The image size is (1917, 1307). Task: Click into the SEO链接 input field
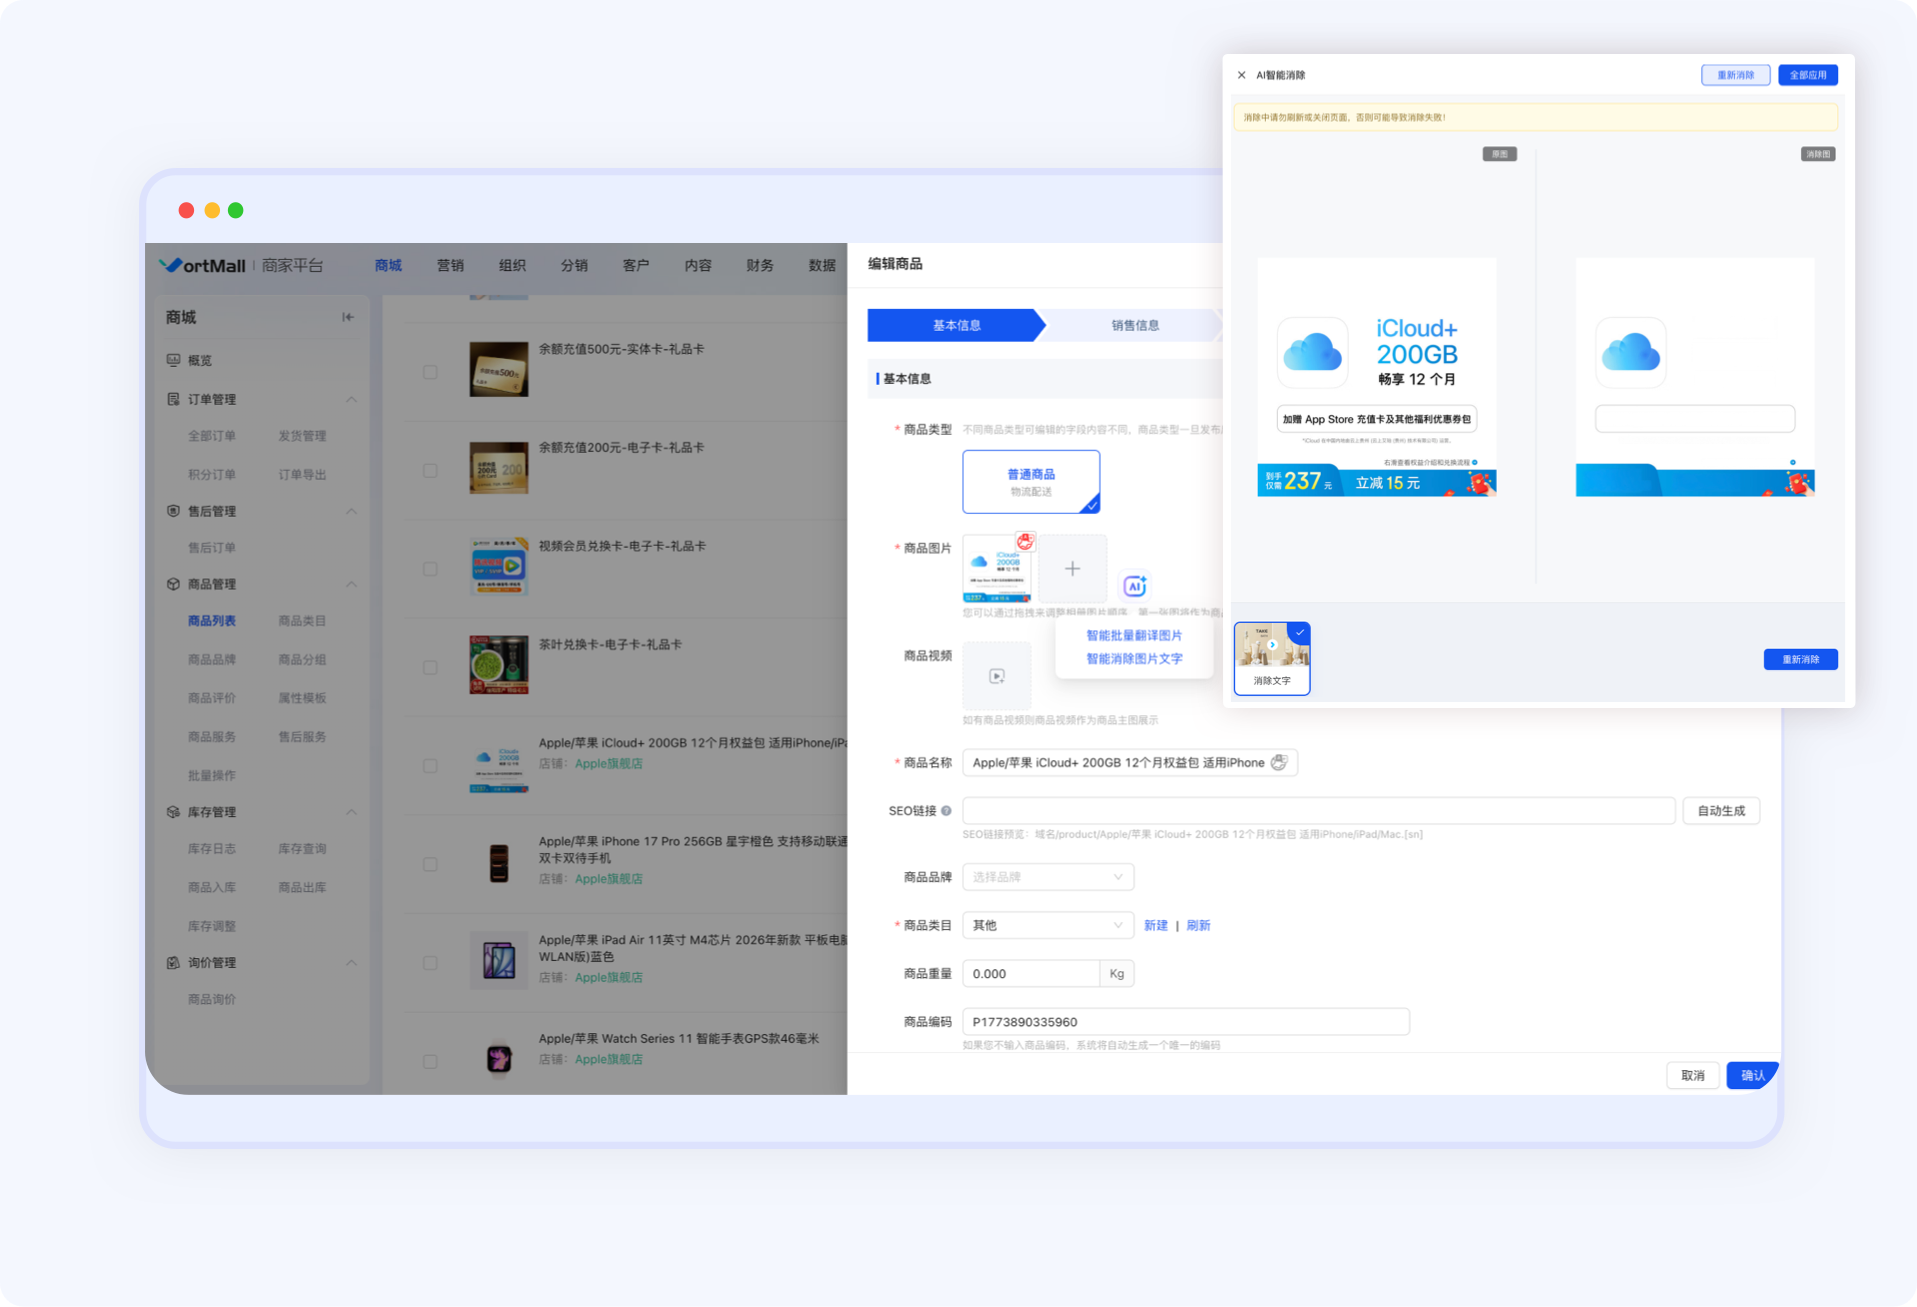[1318, 811]
